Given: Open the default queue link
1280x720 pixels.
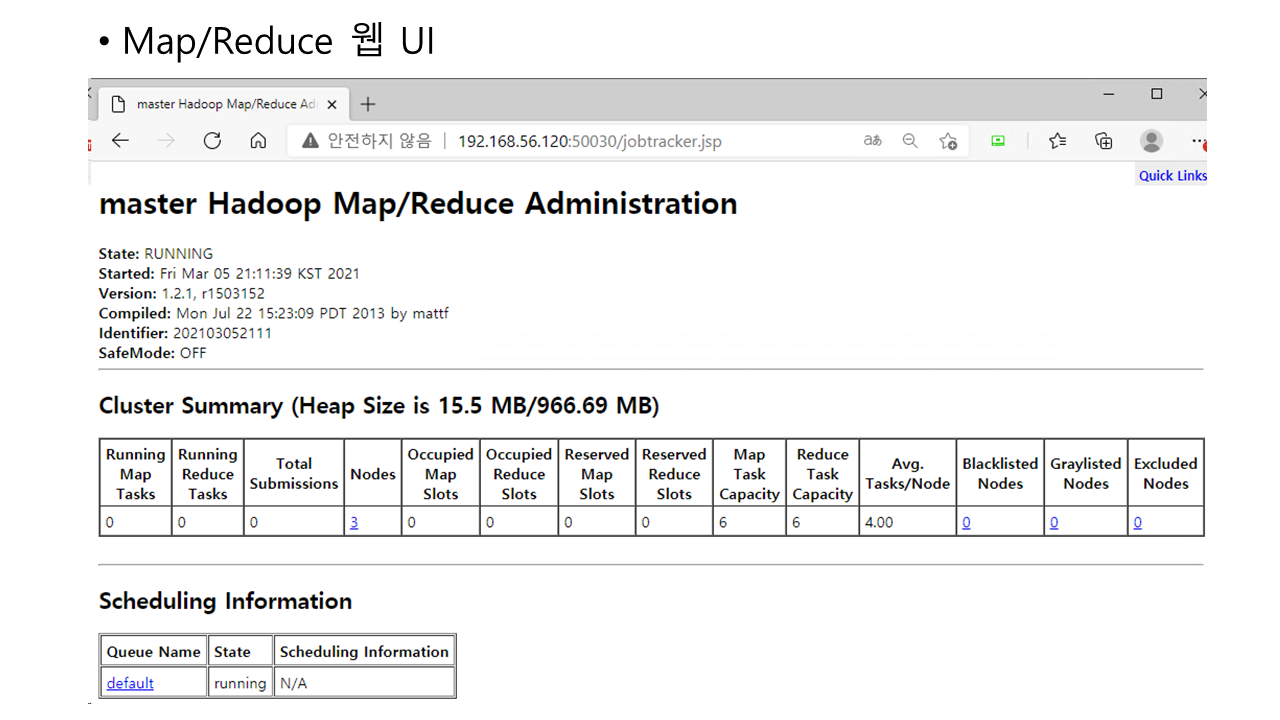Looking at the screenshot, I should point(130,683).
